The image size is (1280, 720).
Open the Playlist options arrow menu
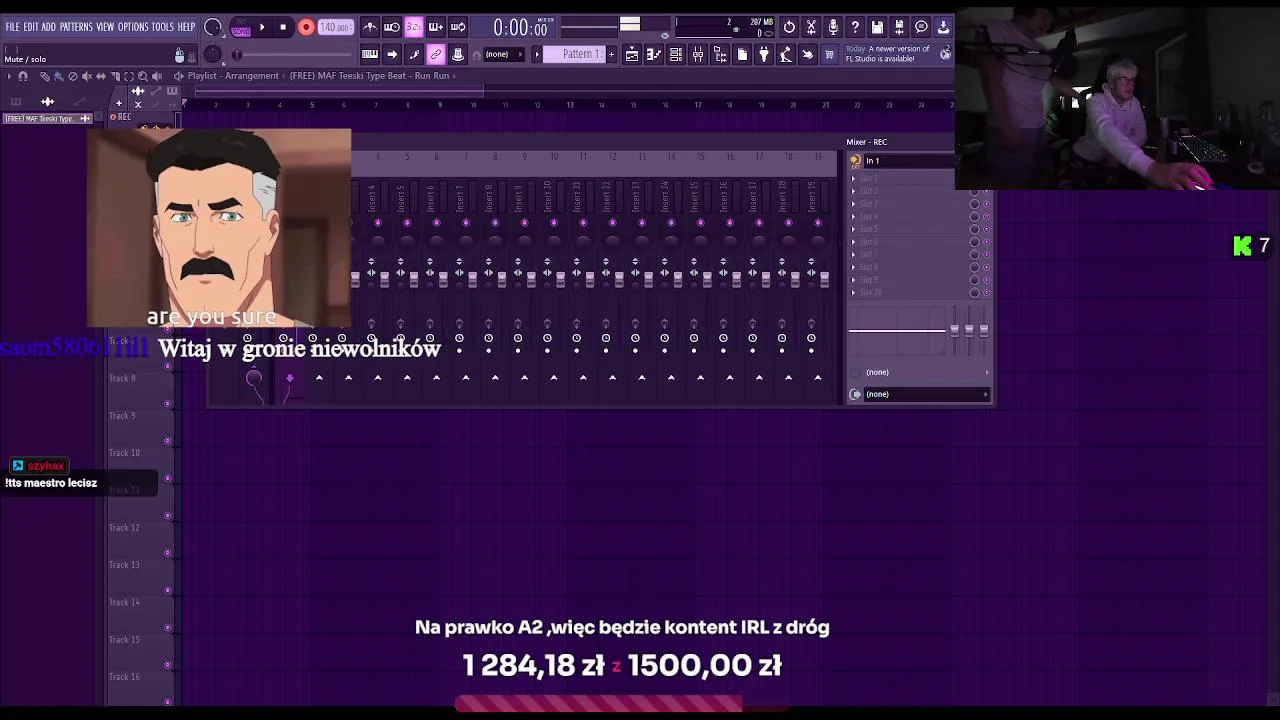pos(9,76)
